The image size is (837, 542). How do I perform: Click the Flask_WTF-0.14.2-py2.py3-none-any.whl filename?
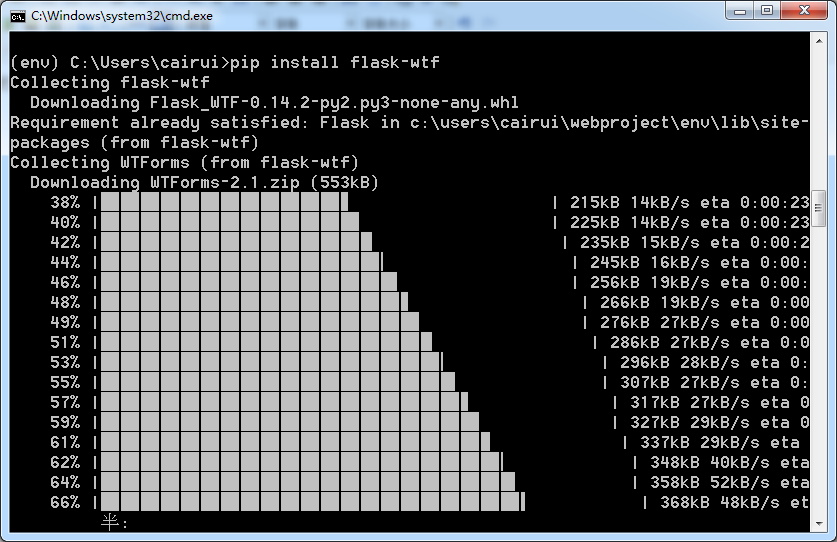(x=334, y=103)
